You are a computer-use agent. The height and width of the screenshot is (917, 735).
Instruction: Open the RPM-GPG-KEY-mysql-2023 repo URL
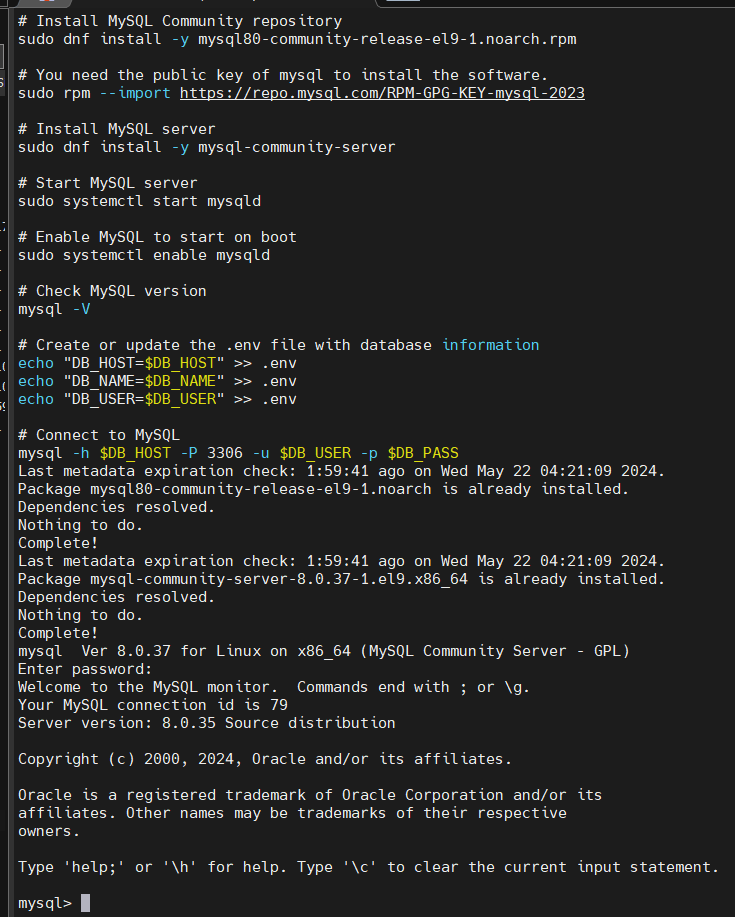coord(382,93)
